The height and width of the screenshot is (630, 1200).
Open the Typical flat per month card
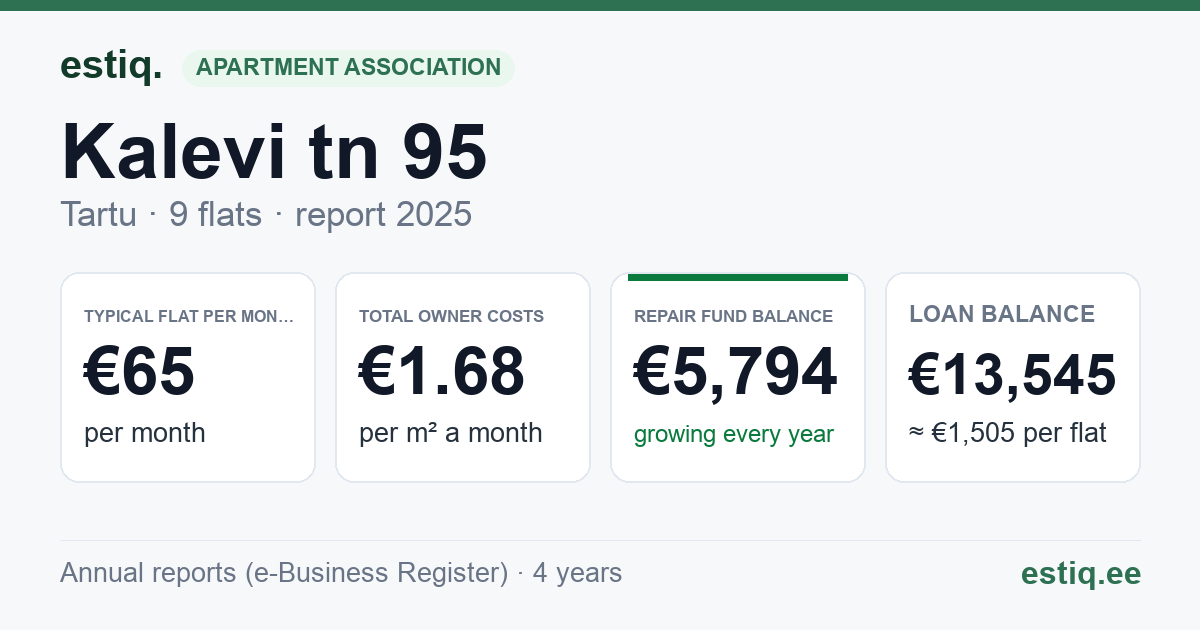pyautogui.click(x=188, y=378)
